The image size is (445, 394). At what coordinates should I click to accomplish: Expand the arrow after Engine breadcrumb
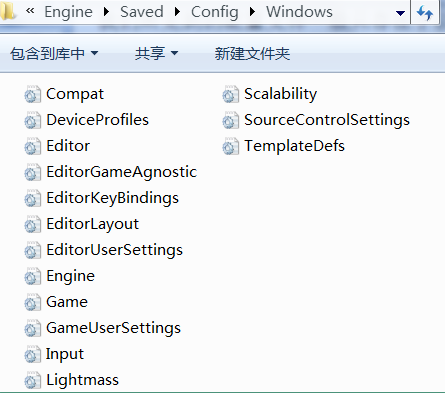pyautogui.click(x=106, y=12)
